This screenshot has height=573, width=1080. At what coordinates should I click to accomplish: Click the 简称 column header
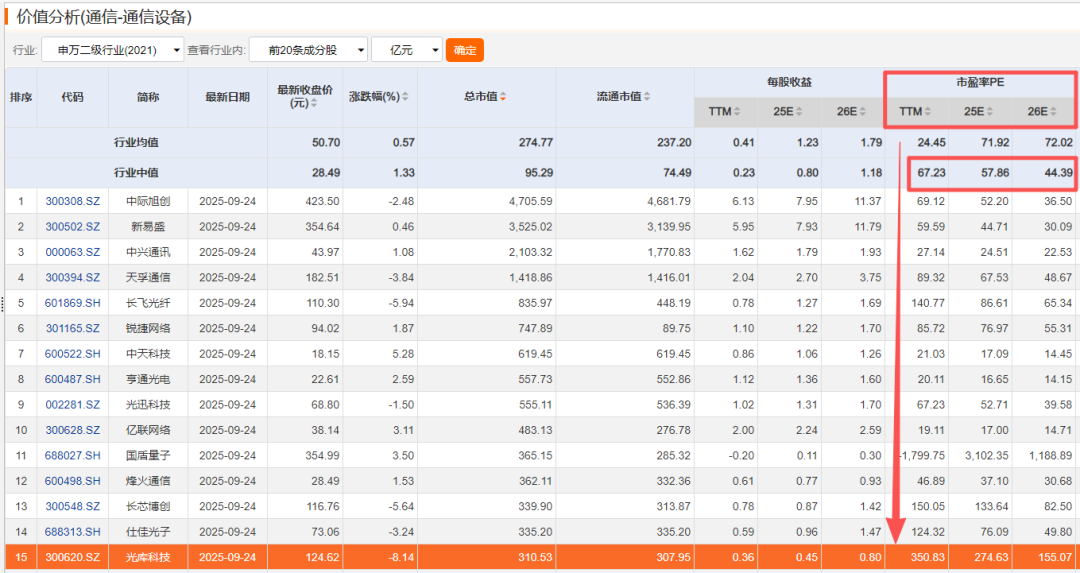148,97
